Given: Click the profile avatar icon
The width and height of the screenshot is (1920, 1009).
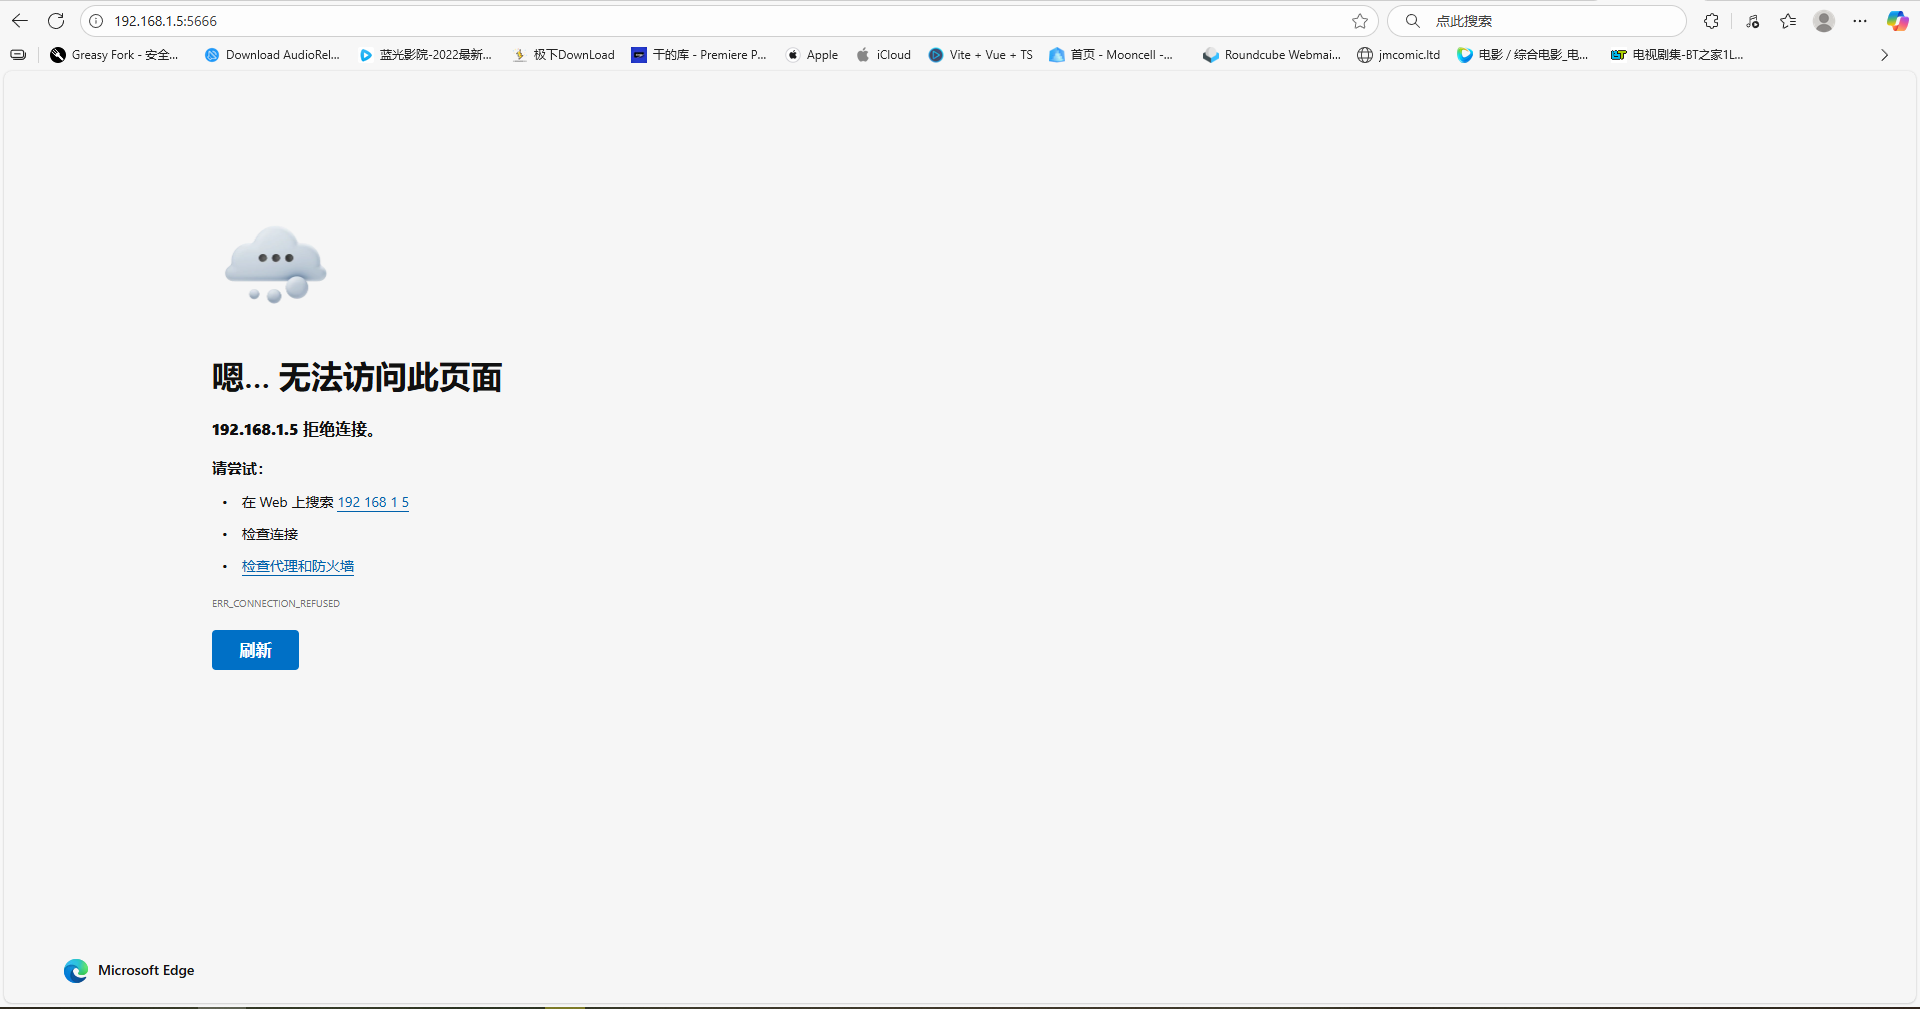Looking at the screenshot, I should [1824, 21].
